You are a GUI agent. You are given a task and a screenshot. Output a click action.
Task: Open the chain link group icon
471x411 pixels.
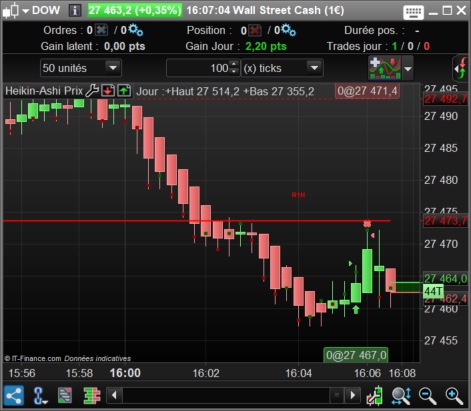point(40,396)
